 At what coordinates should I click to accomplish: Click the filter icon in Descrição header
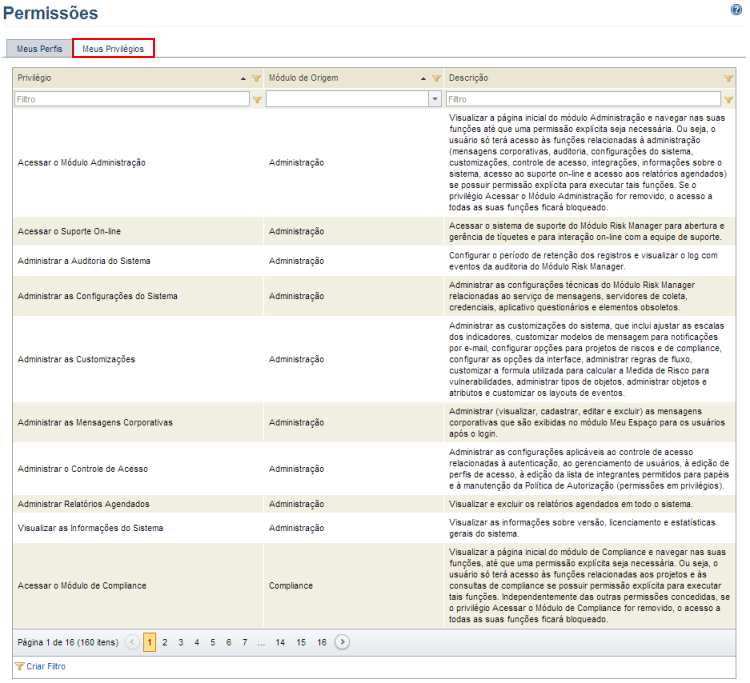(x=728, y=78)
